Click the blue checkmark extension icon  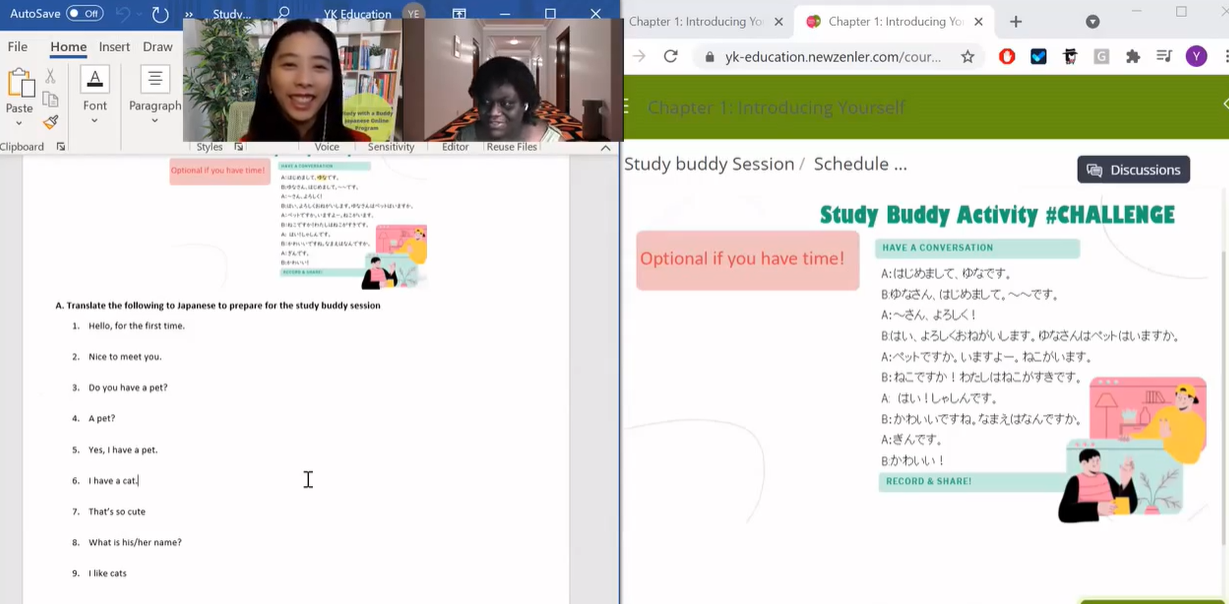[1039, 57]
